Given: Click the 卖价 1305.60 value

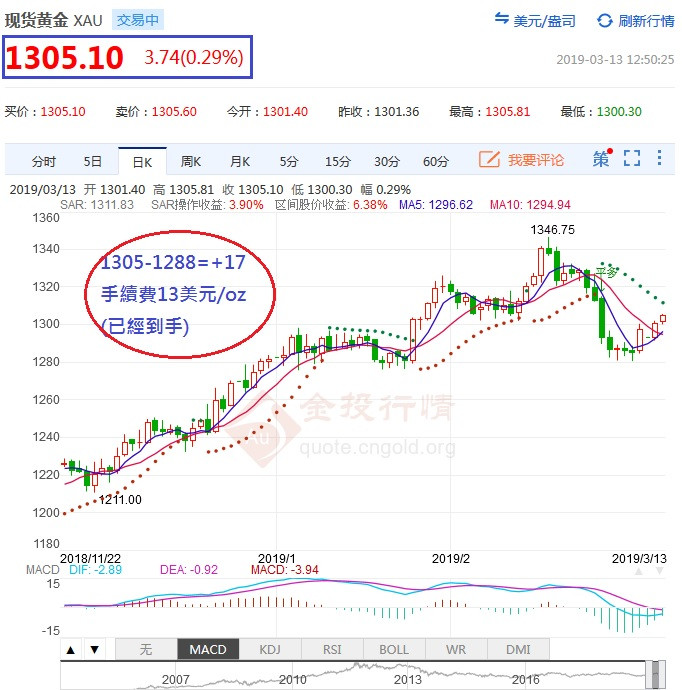Looking at the screenshot, I should [174, 111].
